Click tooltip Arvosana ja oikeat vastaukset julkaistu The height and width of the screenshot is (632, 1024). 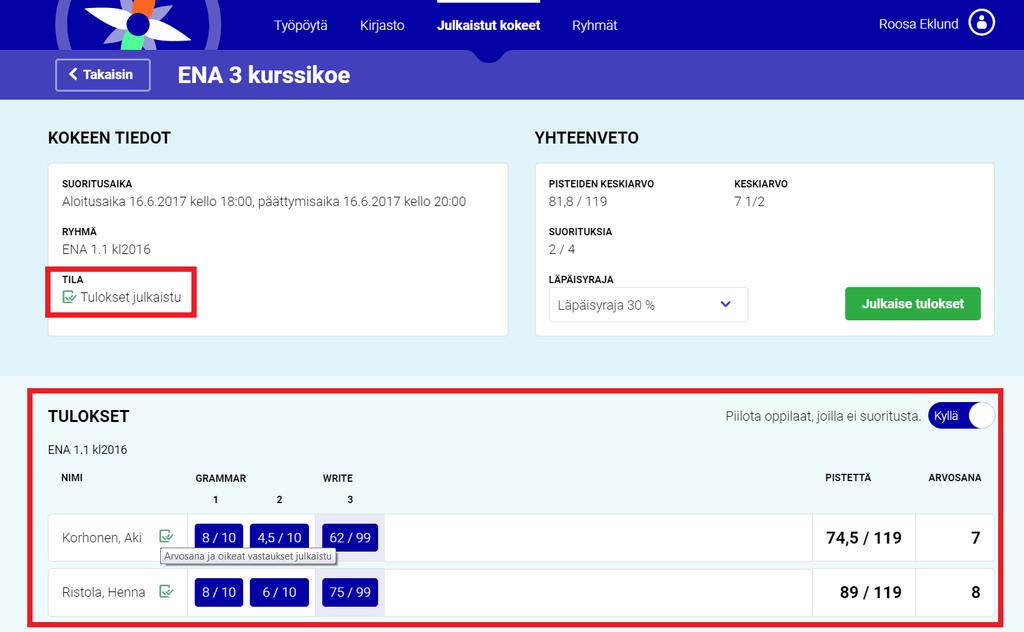click(248, 556)
